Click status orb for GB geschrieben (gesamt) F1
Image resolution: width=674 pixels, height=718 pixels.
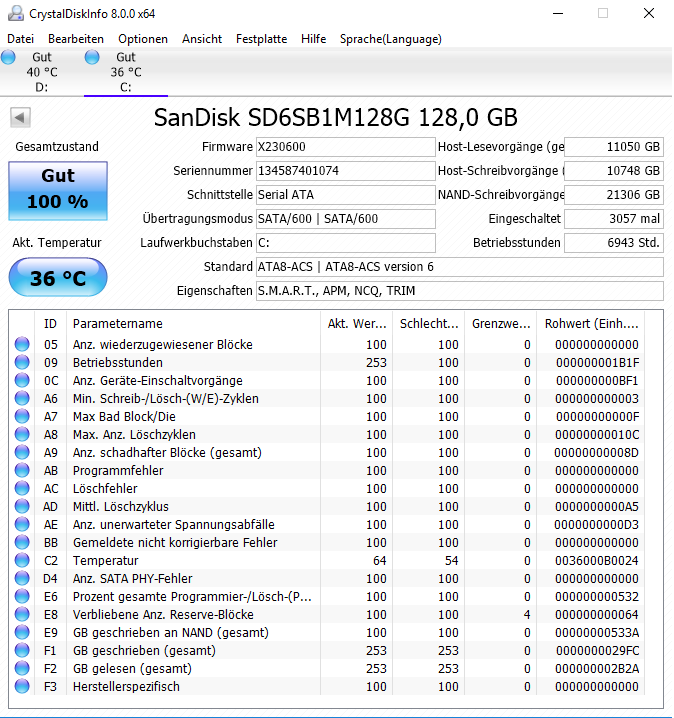tap(22, 650)
